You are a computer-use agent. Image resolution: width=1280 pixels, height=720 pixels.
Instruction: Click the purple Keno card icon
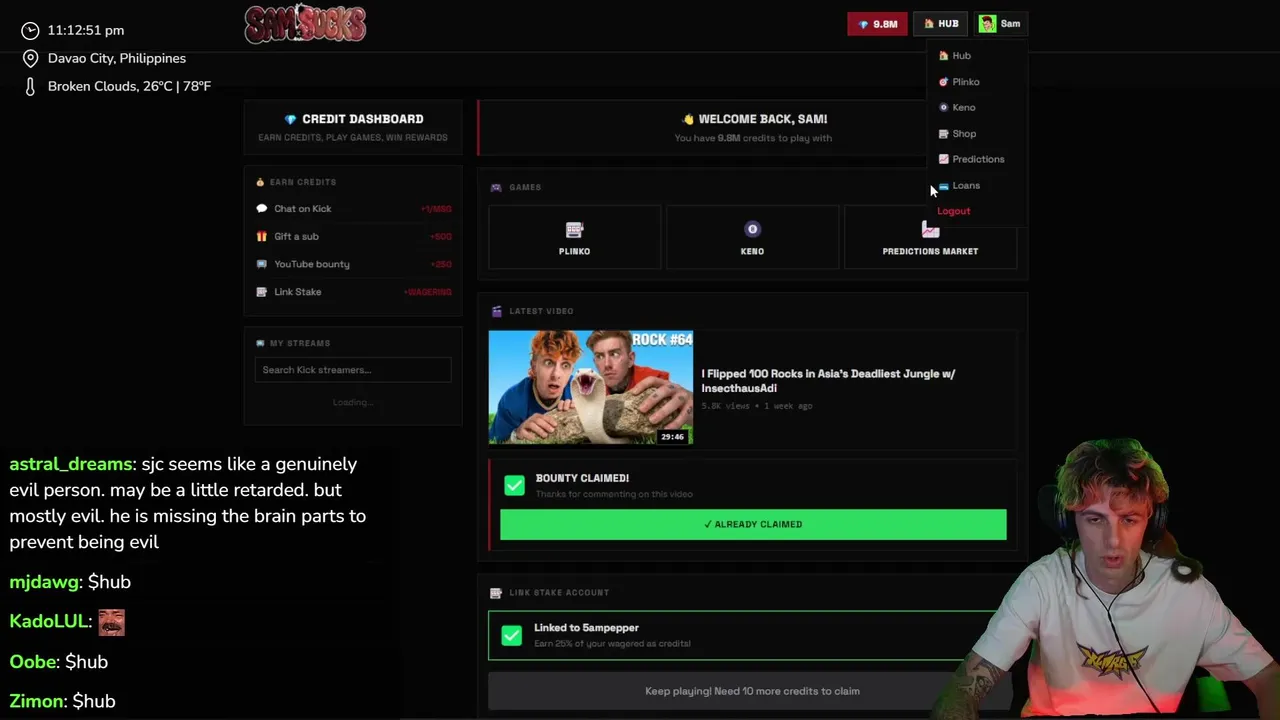pyautogui.click(x=752, y=229)
